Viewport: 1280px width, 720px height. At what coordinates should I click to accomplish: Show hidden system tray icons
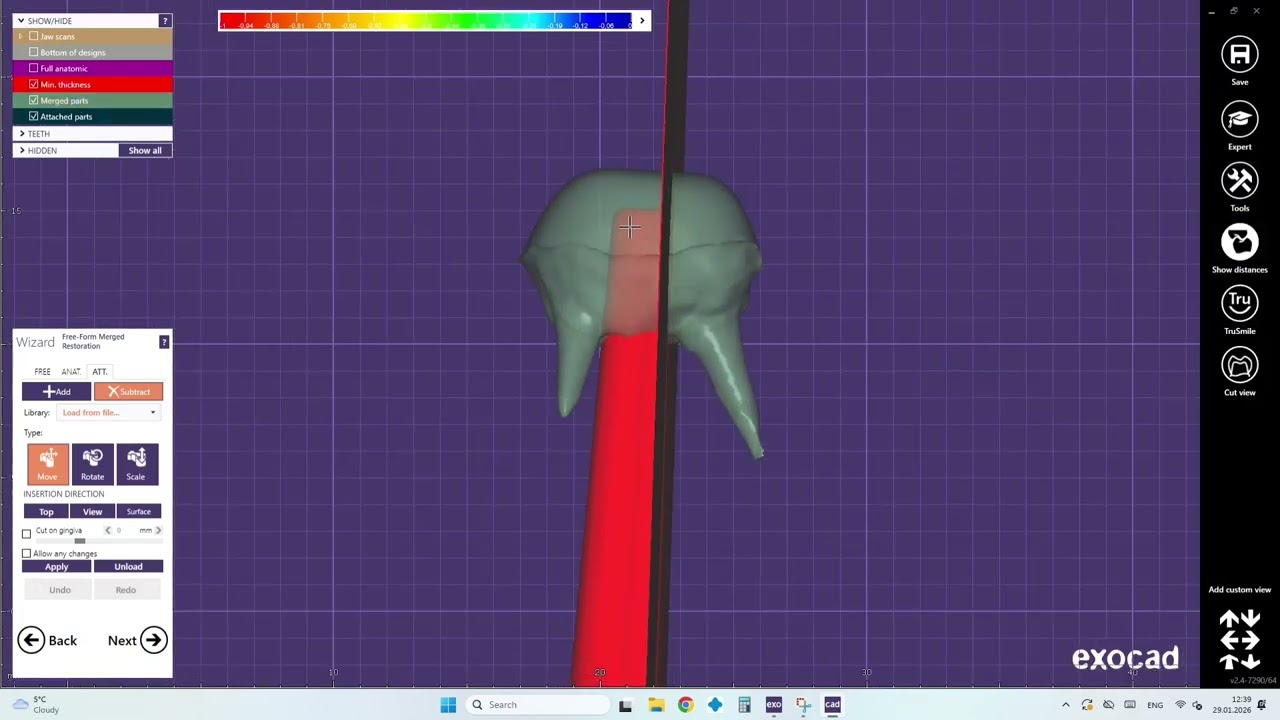click(x=1065, y=705)
